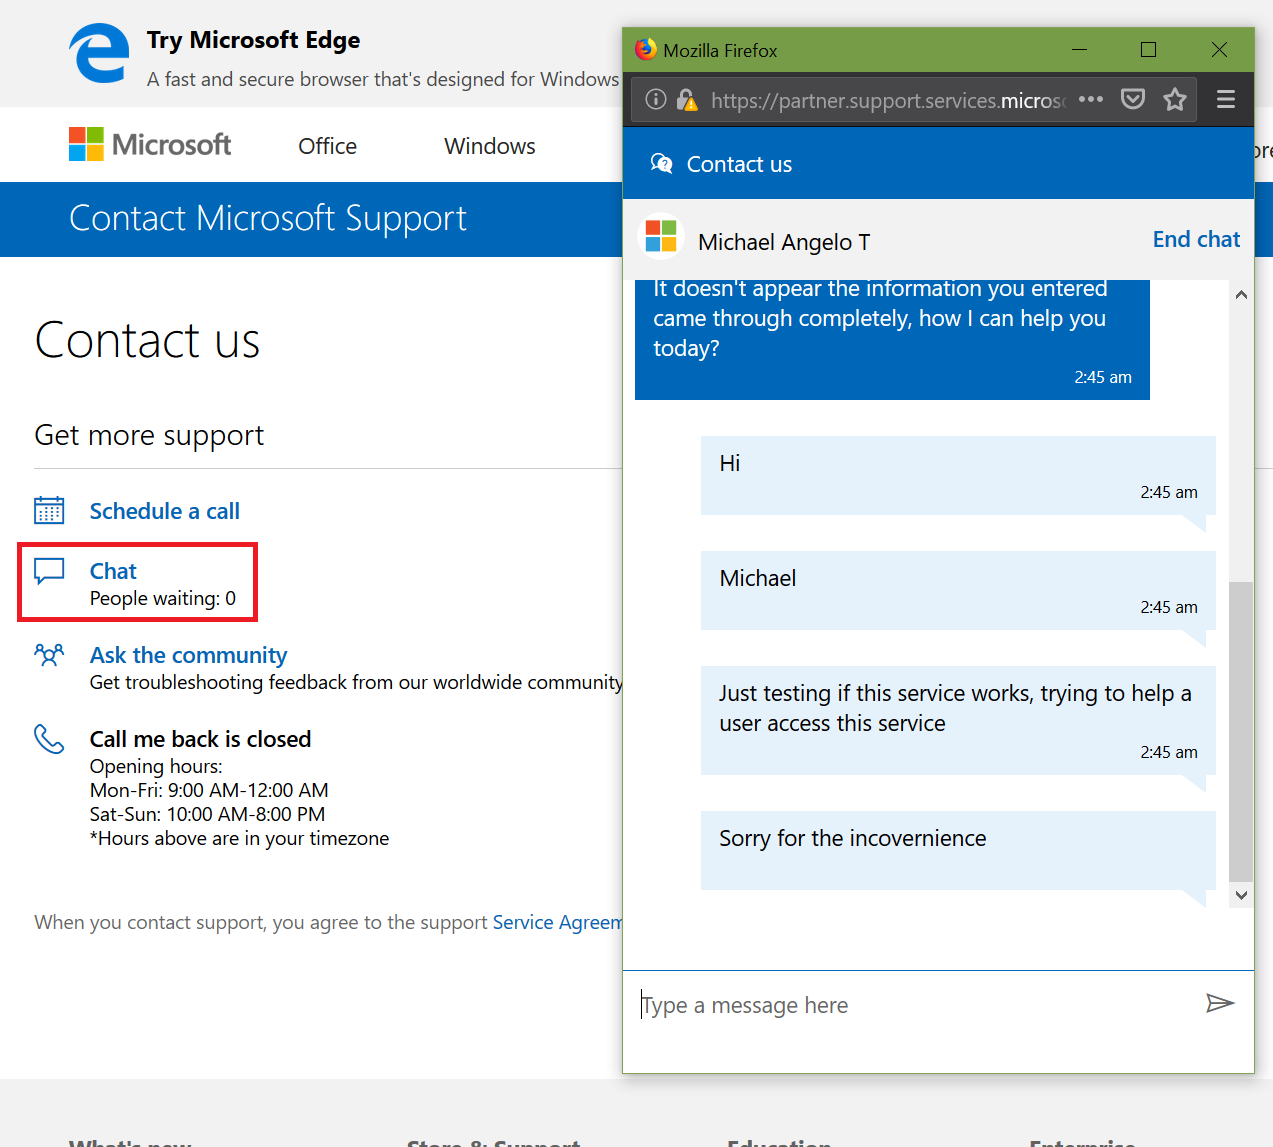Click the Chat speech bubble icon
1273x1147 pixels.
click(x=49, y=571)
